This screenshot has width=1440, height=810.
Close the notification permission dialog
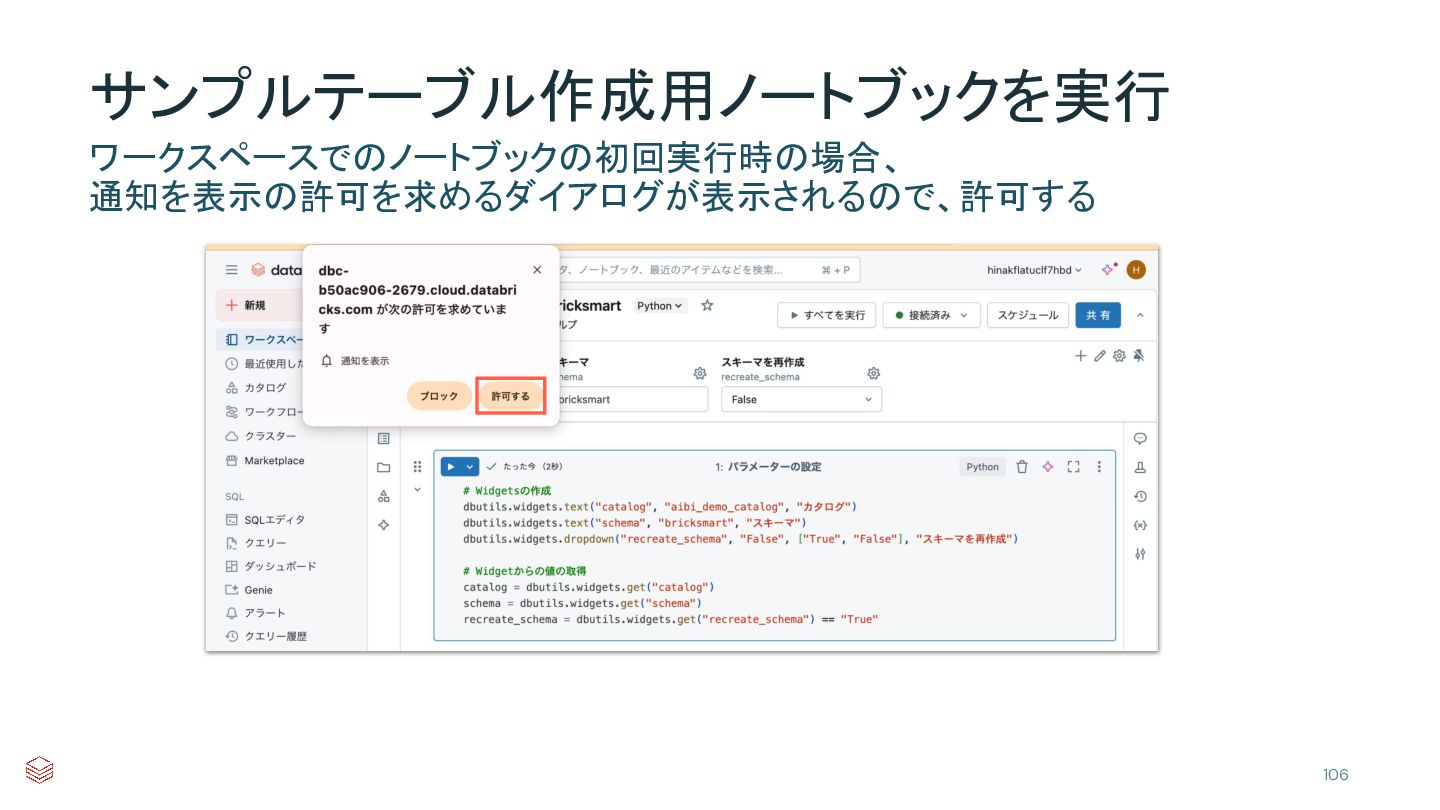pos(537,270)
